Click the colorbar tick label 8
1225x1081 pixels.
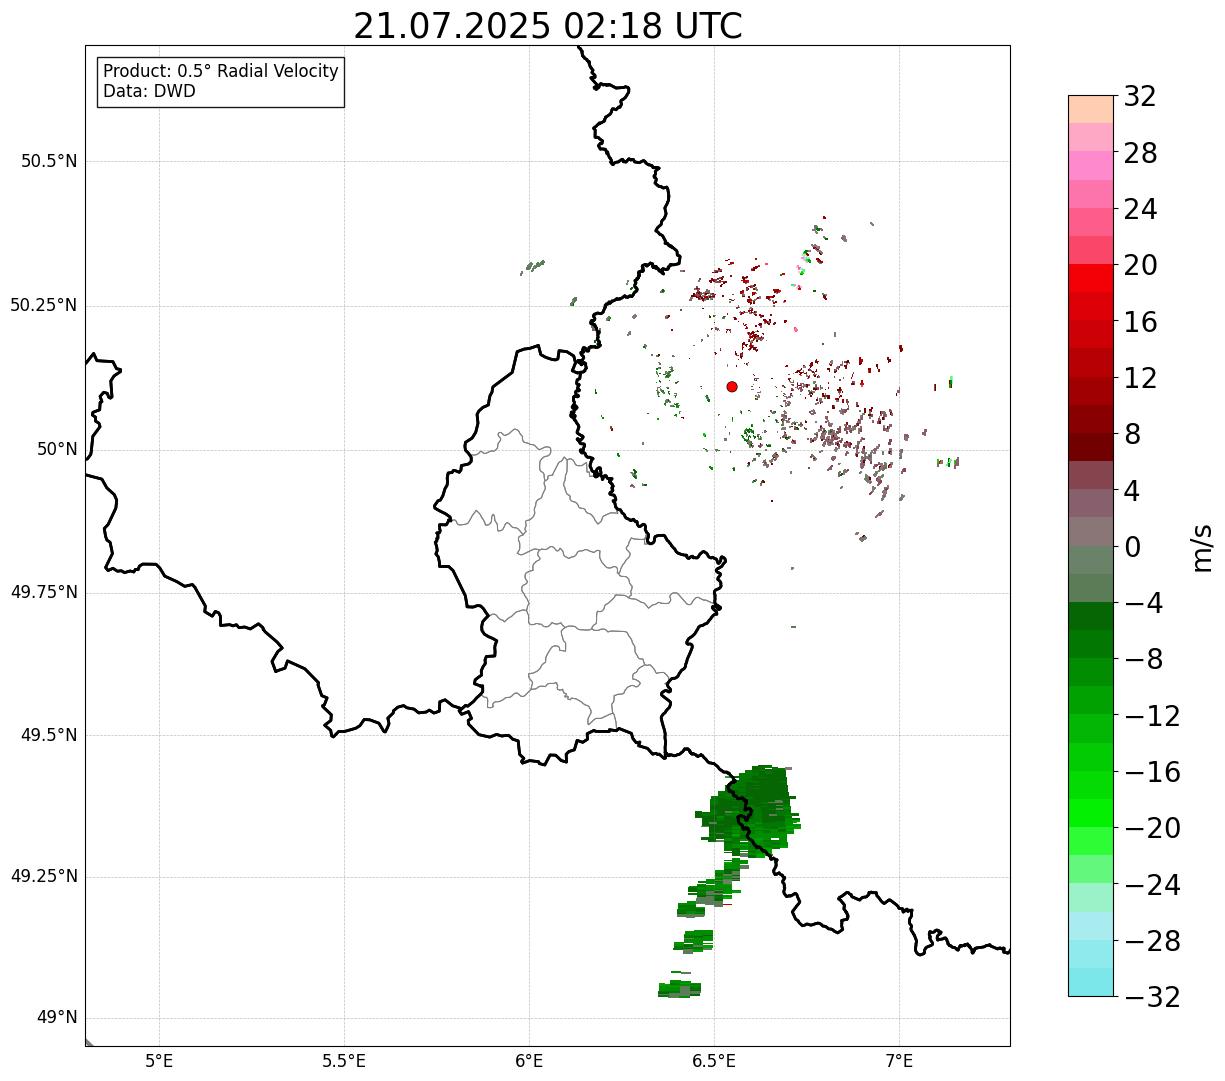coord(1132,434)
